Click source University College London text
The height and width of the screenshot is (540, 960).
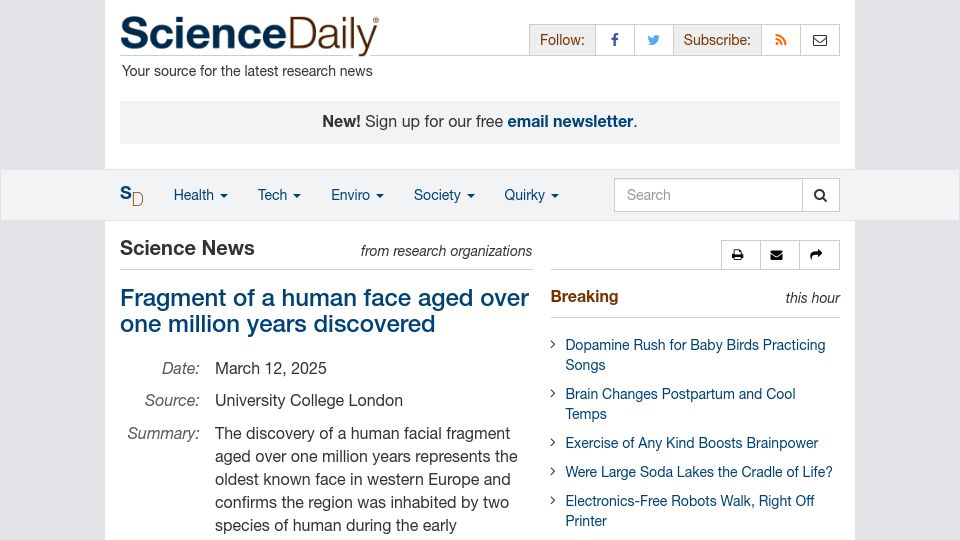point(309,400)
